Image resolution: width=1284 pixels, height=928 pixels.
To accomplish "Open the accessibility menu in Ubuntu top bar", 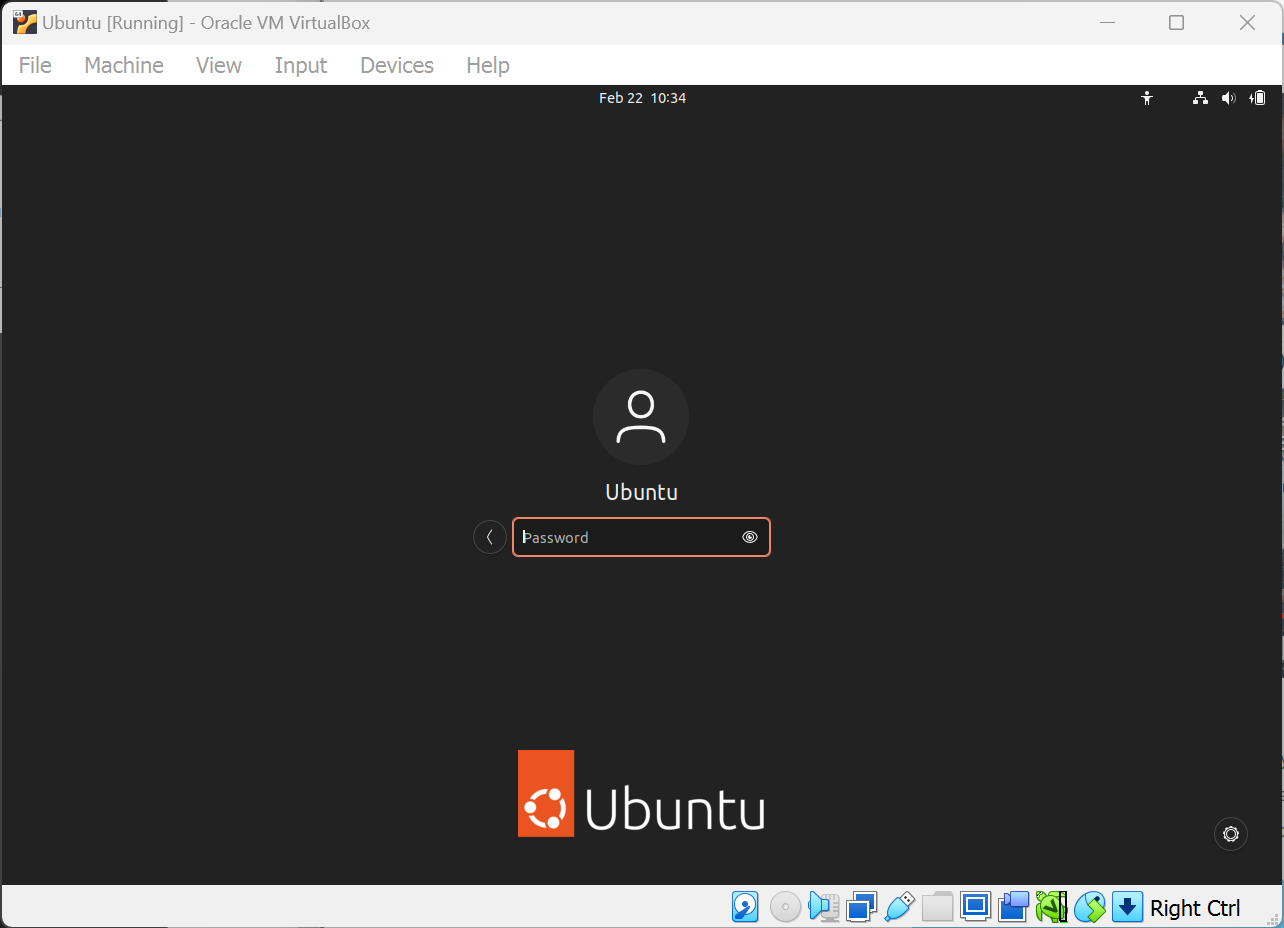I will (x=1147, y=98).
